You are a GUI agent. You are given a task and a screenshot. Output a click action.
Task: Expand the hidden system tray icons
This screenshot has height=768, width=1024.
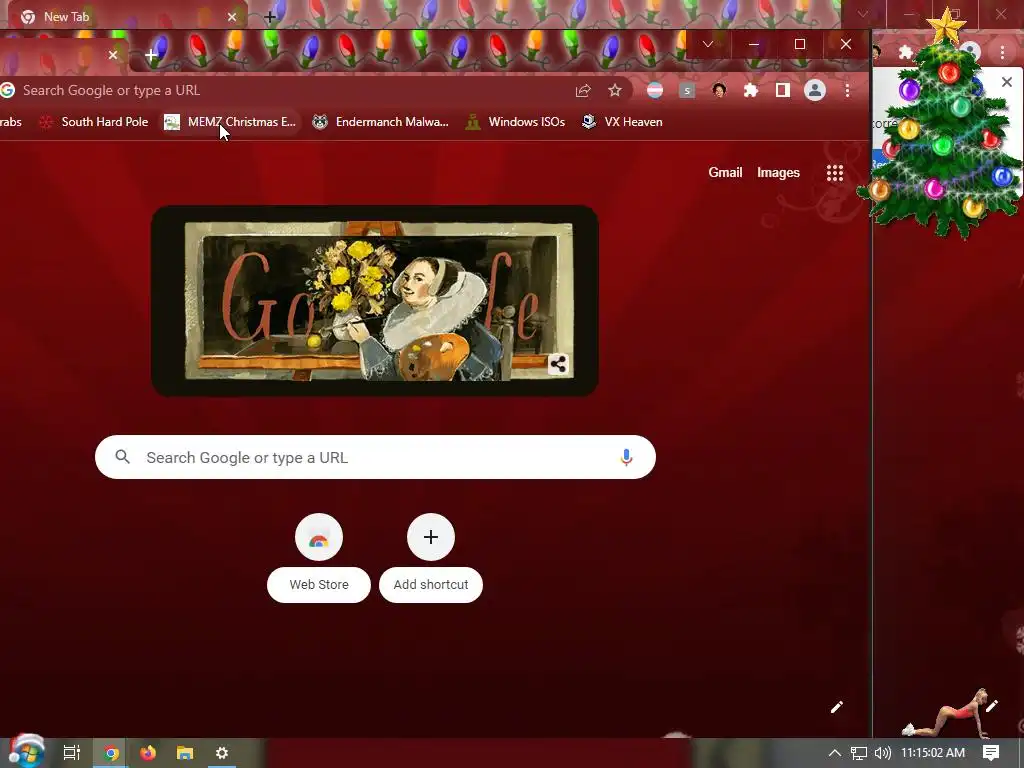click(x=835, y=753)
